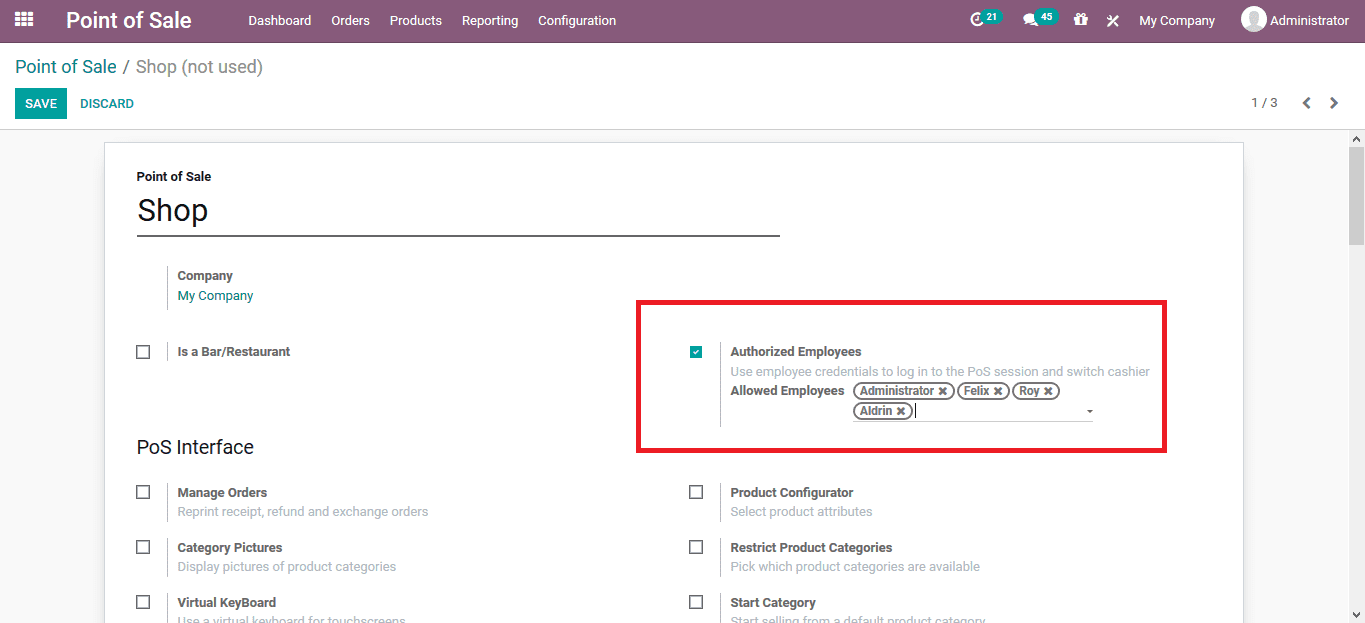Click the Restrict Product Categories label
1365x623 pixels.
811,547
